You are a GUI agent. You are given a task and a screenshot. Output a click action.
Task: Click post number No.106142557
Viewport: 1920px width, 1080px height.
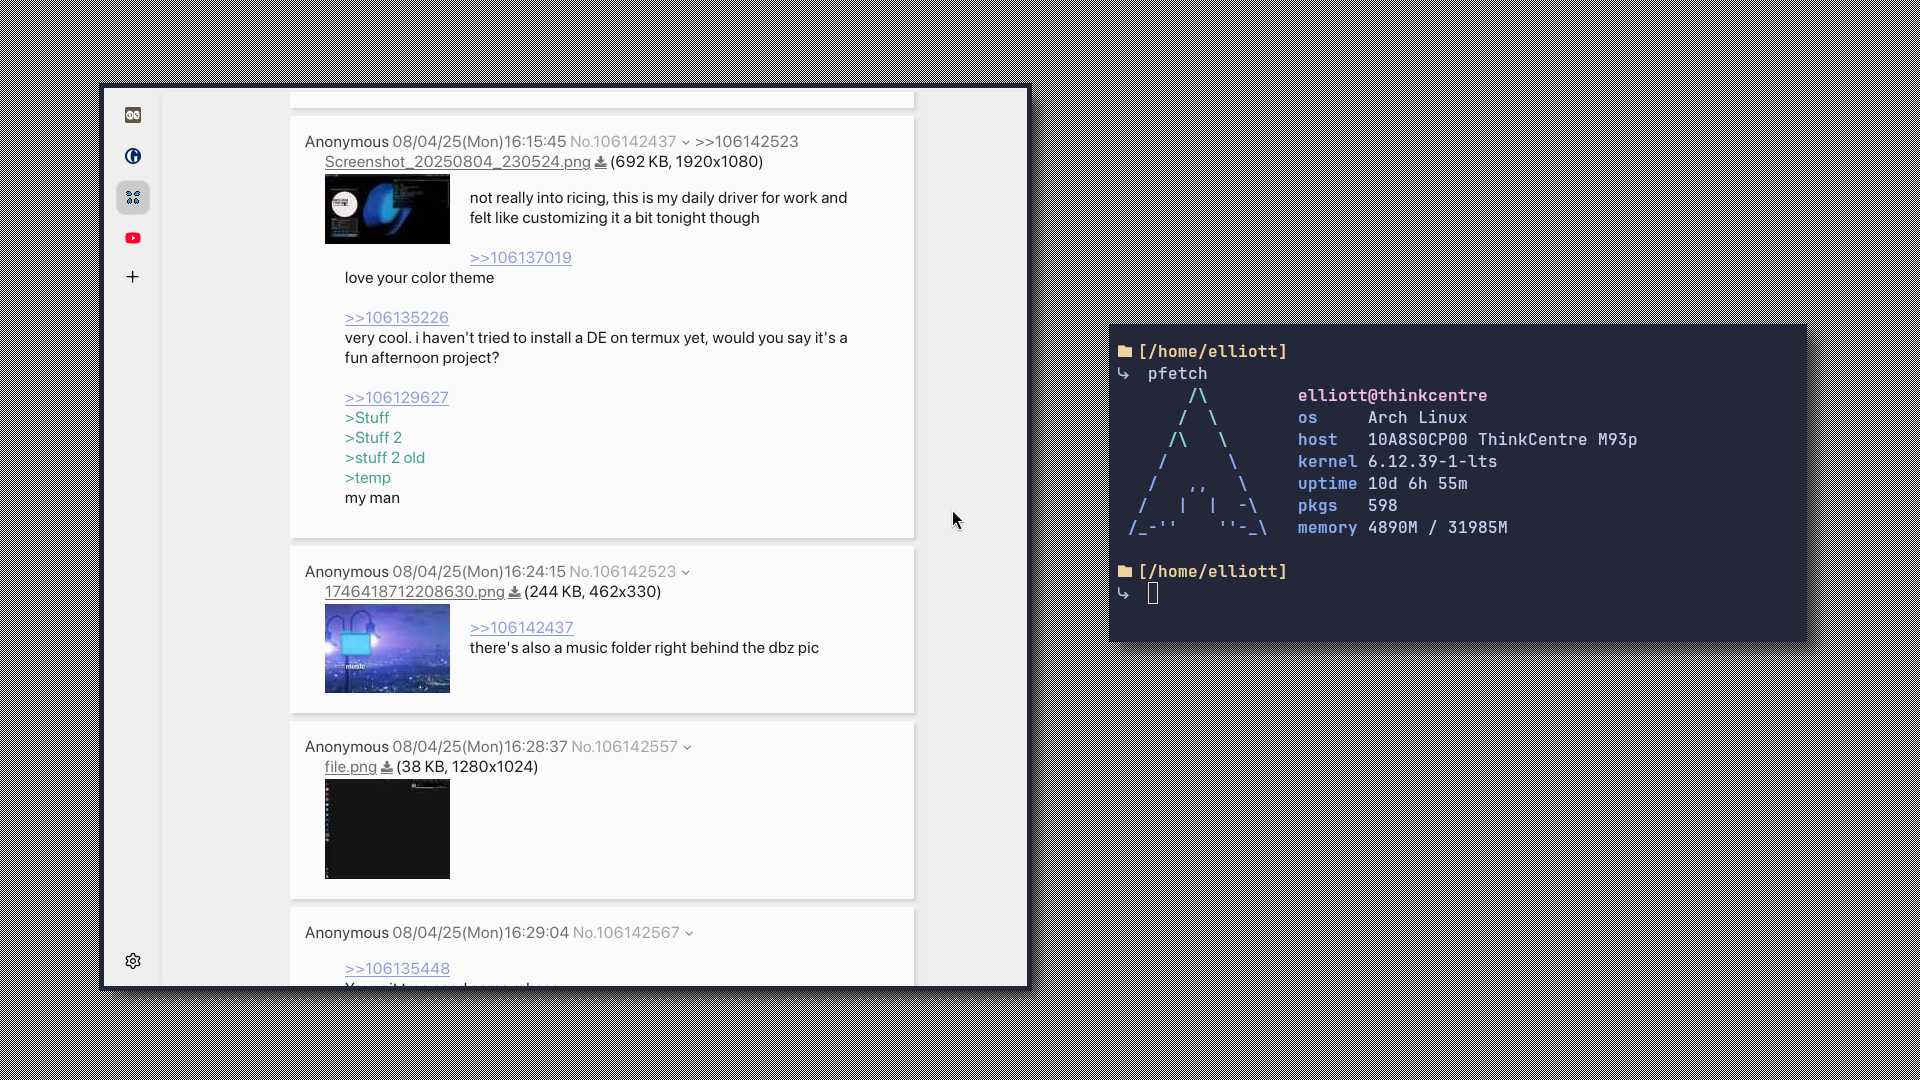pos(624,747)
